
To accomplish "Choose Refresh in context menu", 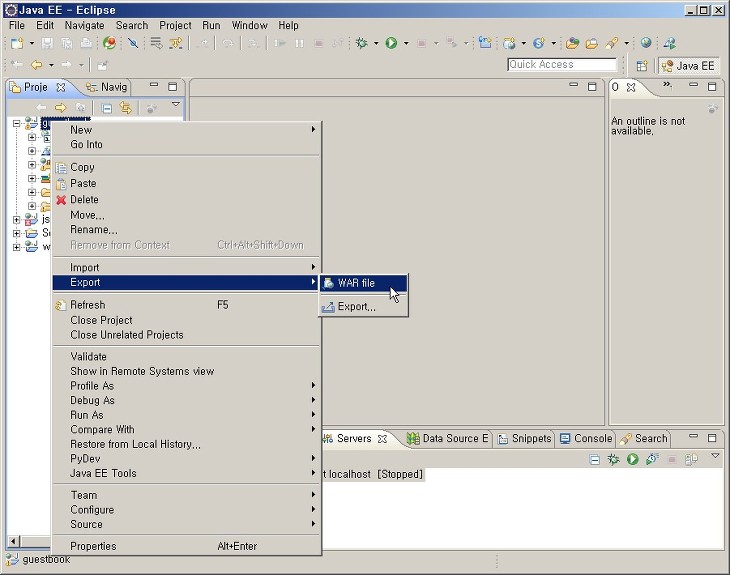I will coord(186,305).
